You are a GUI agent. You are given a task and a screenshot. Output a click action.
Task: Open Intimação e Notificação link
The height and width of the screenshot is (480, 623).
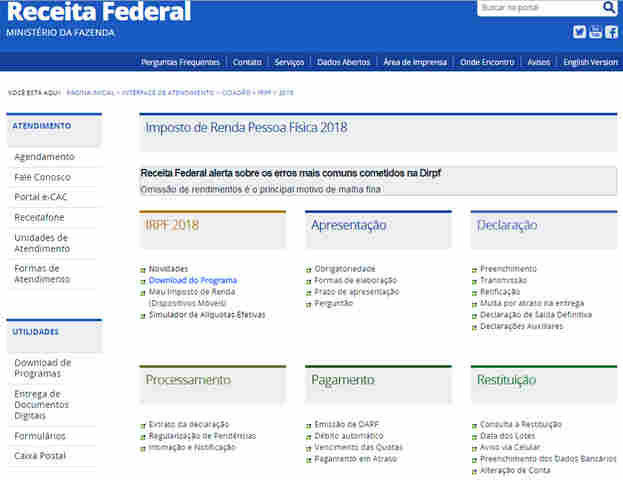pos(192,447)
